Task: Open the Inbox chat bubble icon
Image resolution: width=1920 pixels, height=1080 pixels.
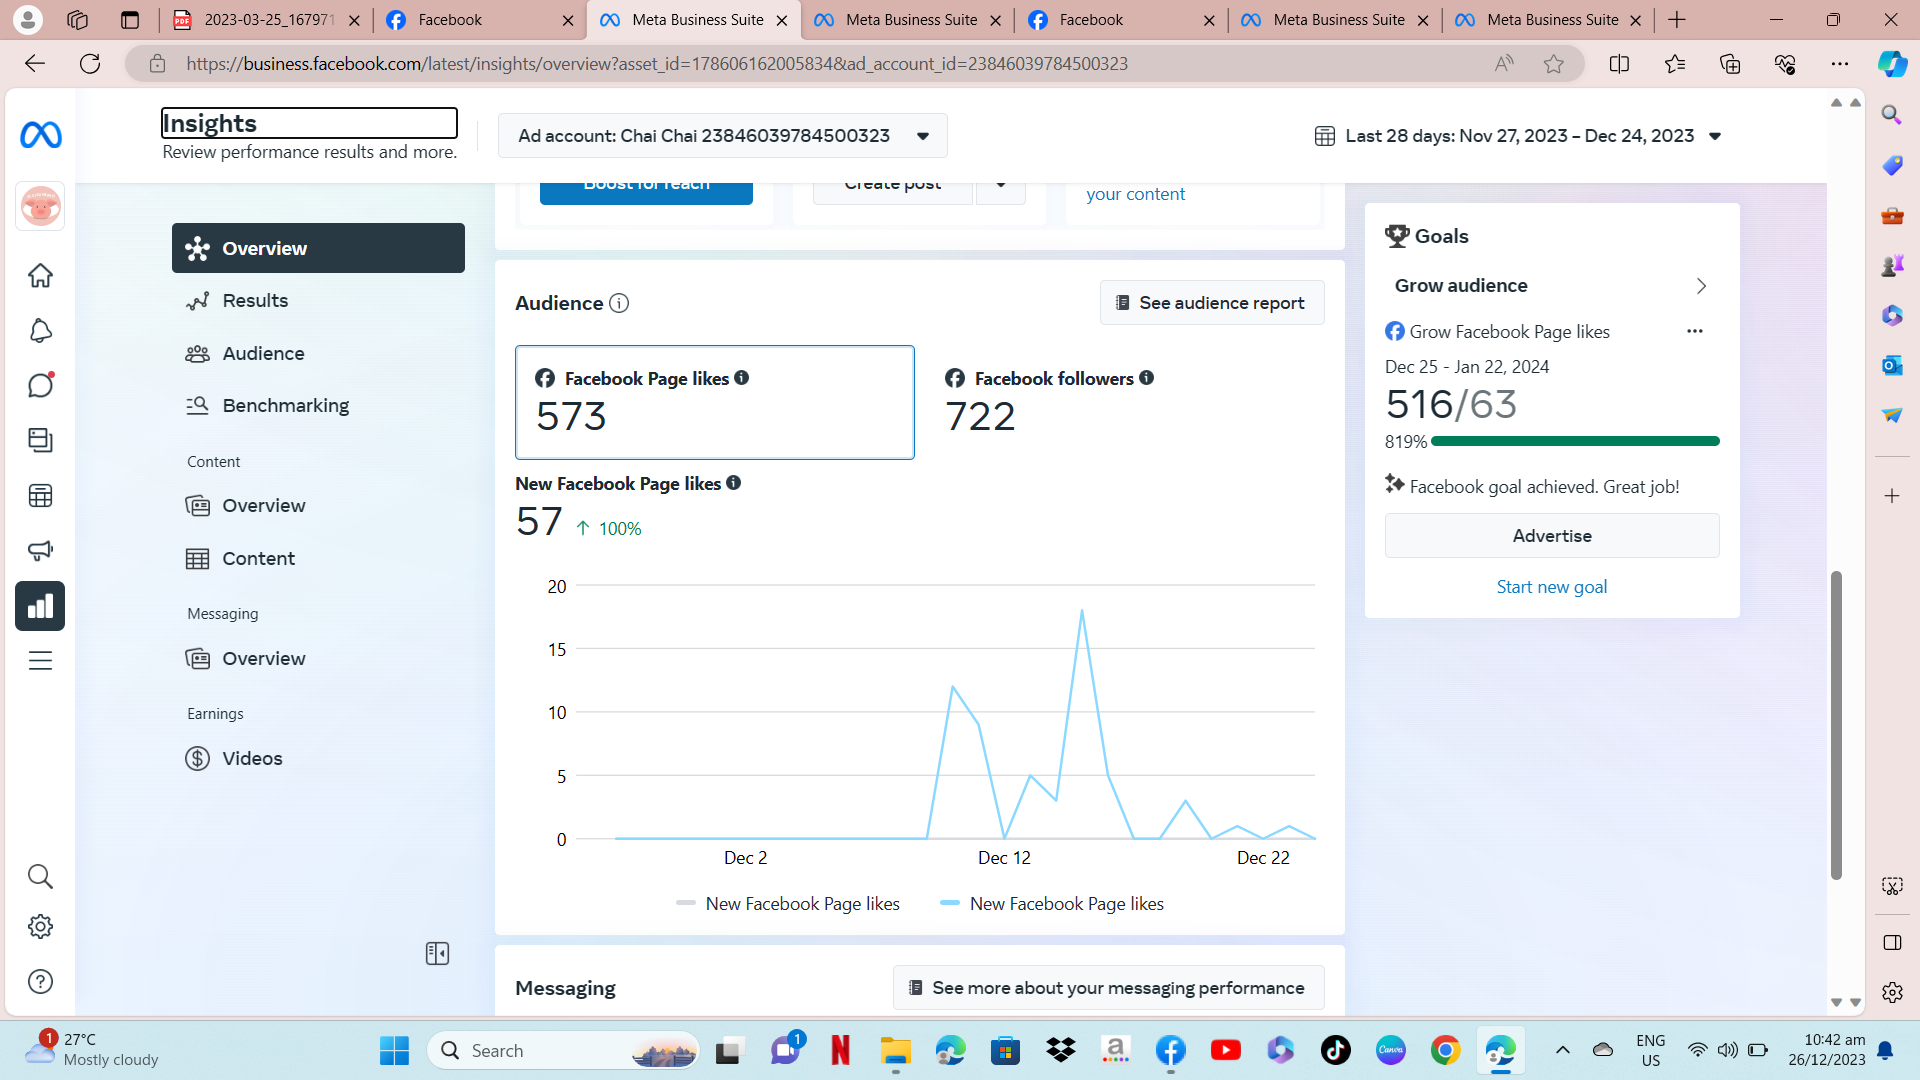Action: coord(40,385)
